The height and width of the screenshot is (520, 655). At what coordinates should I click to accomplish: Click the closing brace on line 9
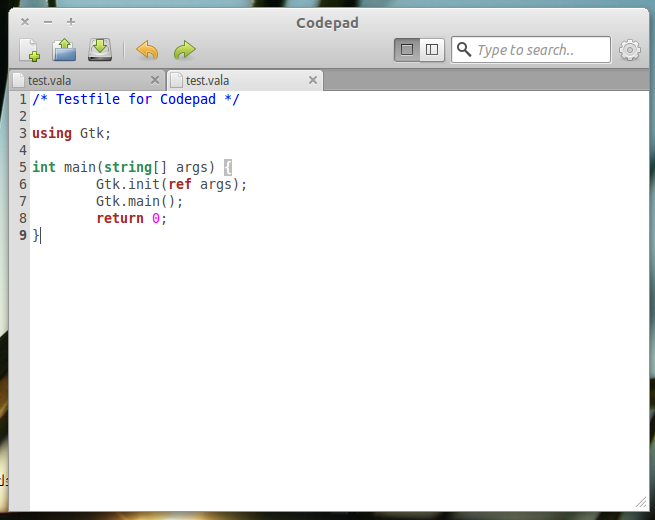point(36,235)
